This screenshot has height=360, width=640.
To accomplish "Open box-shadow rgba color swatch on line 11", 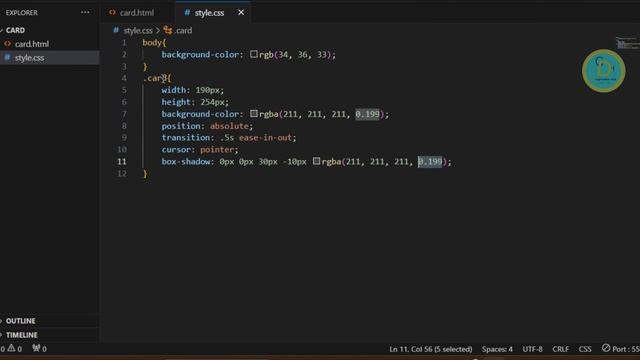I will pos(316,161).
